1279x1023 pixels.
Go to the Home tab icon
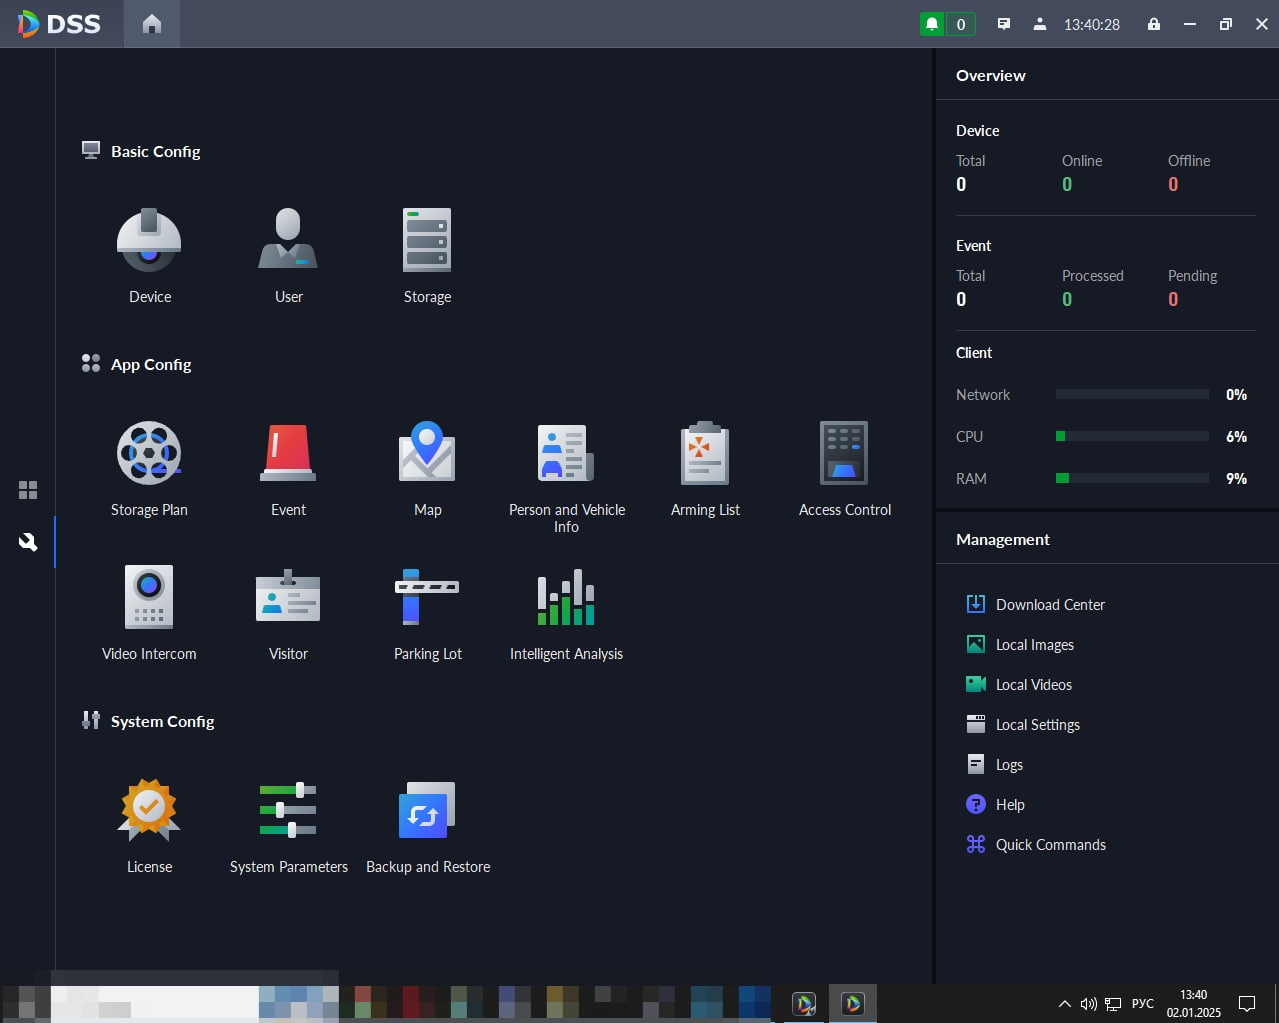(152, 24)
